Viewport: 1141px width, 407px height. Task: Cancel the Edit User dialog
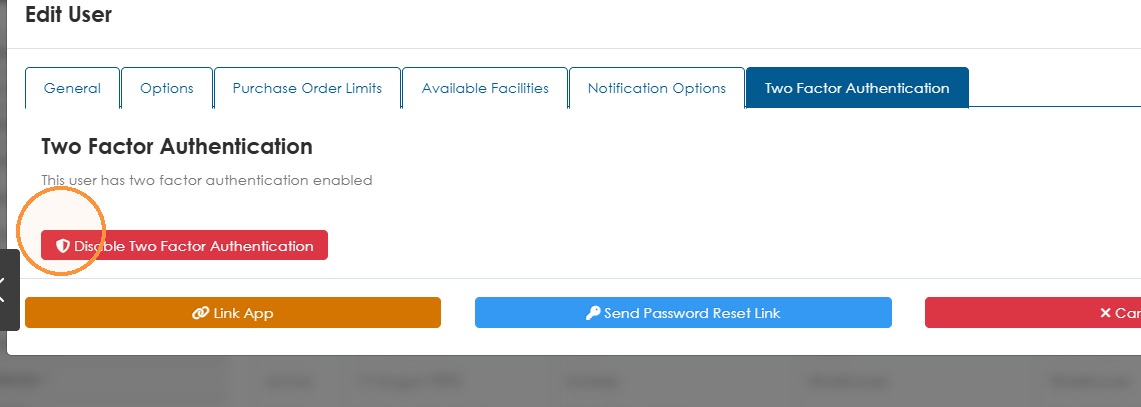[x=1033, y=312]
